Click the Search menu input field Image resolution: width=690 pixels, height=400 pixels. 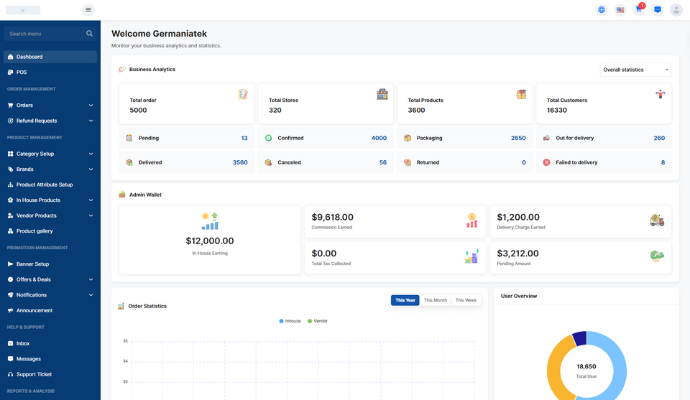point(45,33)
